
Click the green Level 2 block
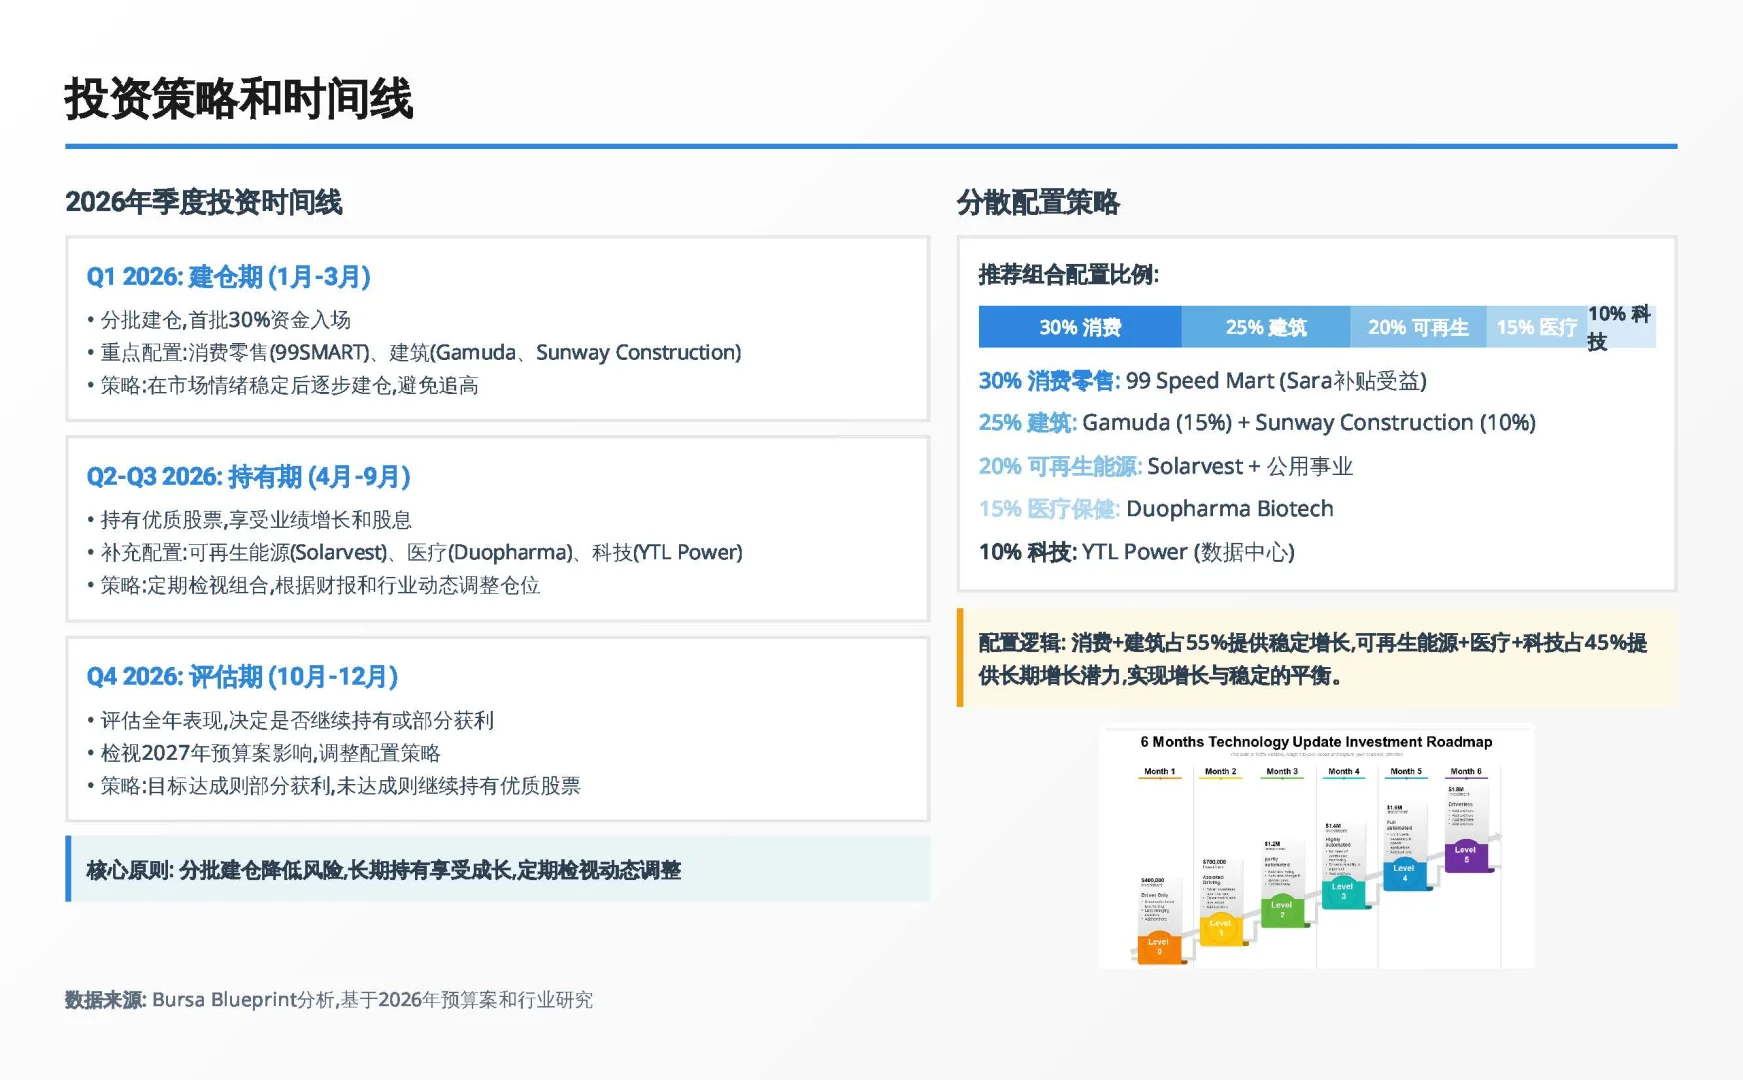click(x=1282, y=910)
